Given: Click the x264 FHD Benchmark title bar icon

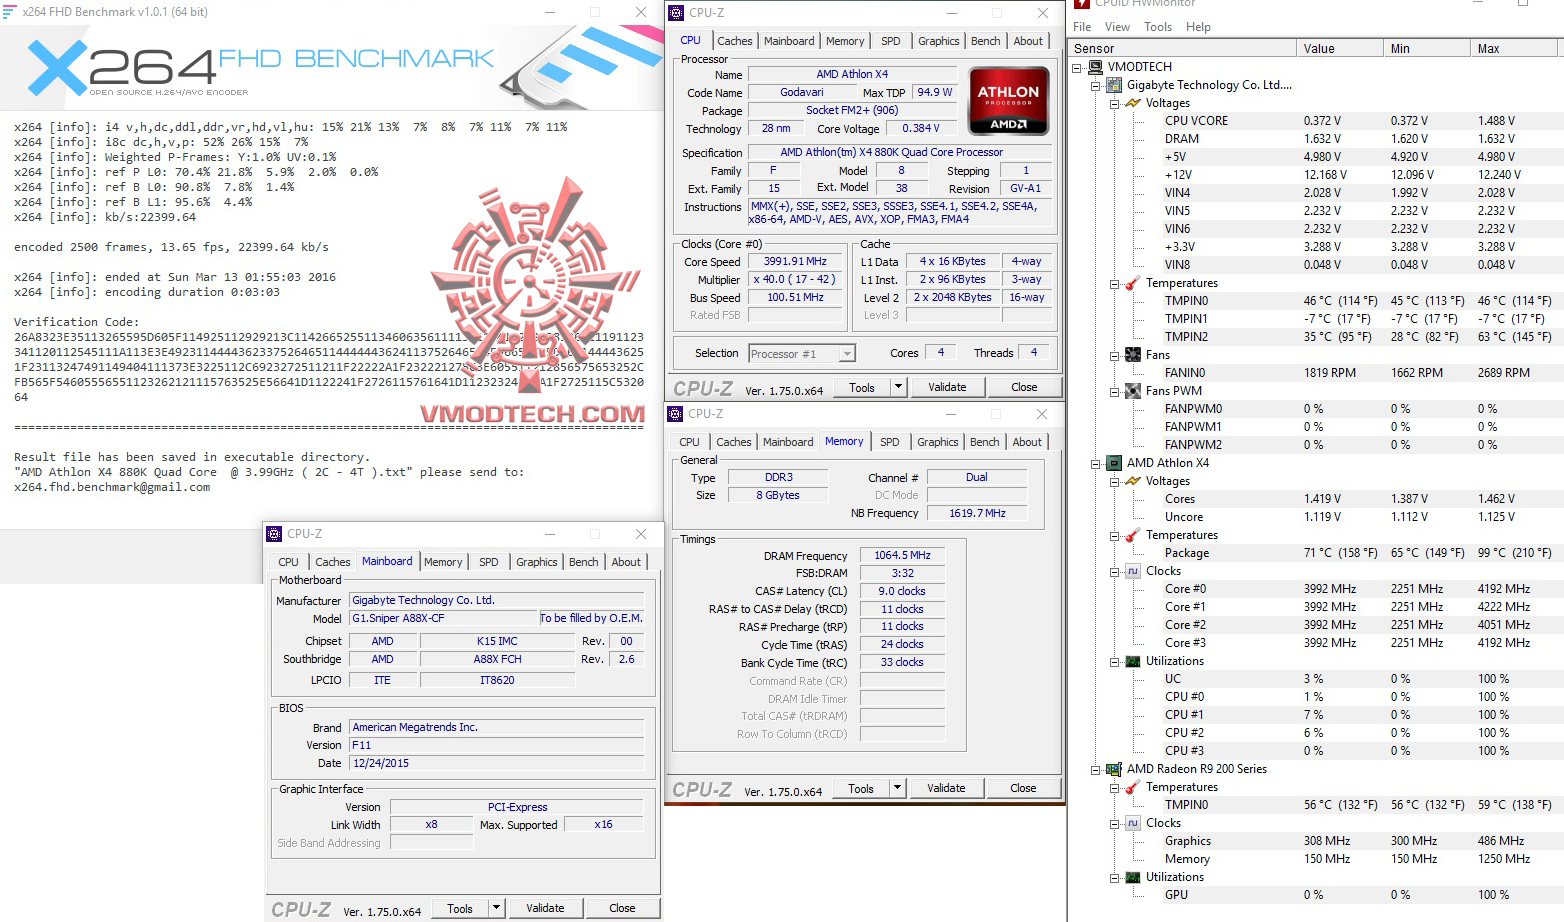Looking at the screenshot, I should click(9, 12).
